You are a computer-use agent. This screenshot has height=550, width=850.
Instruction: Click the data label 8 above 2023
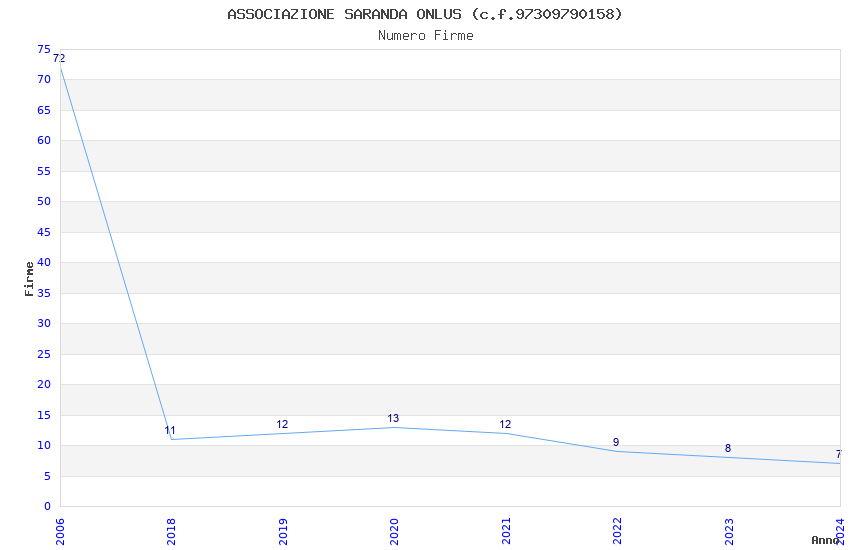pyautogui.click(x=727, y=448)
